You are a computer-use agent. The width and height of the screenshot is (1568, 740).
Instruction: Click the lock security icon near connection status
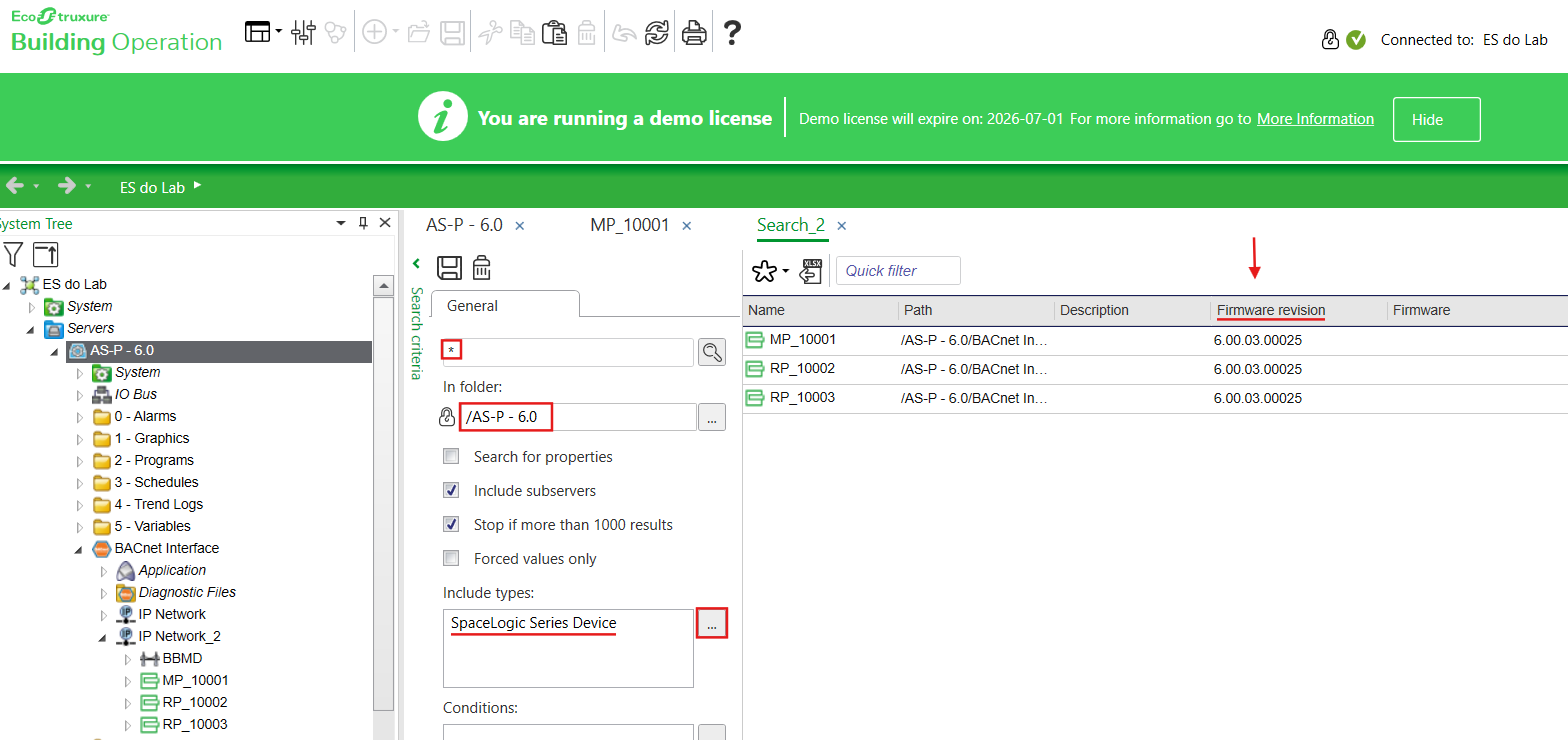[x=1329, y=40]
